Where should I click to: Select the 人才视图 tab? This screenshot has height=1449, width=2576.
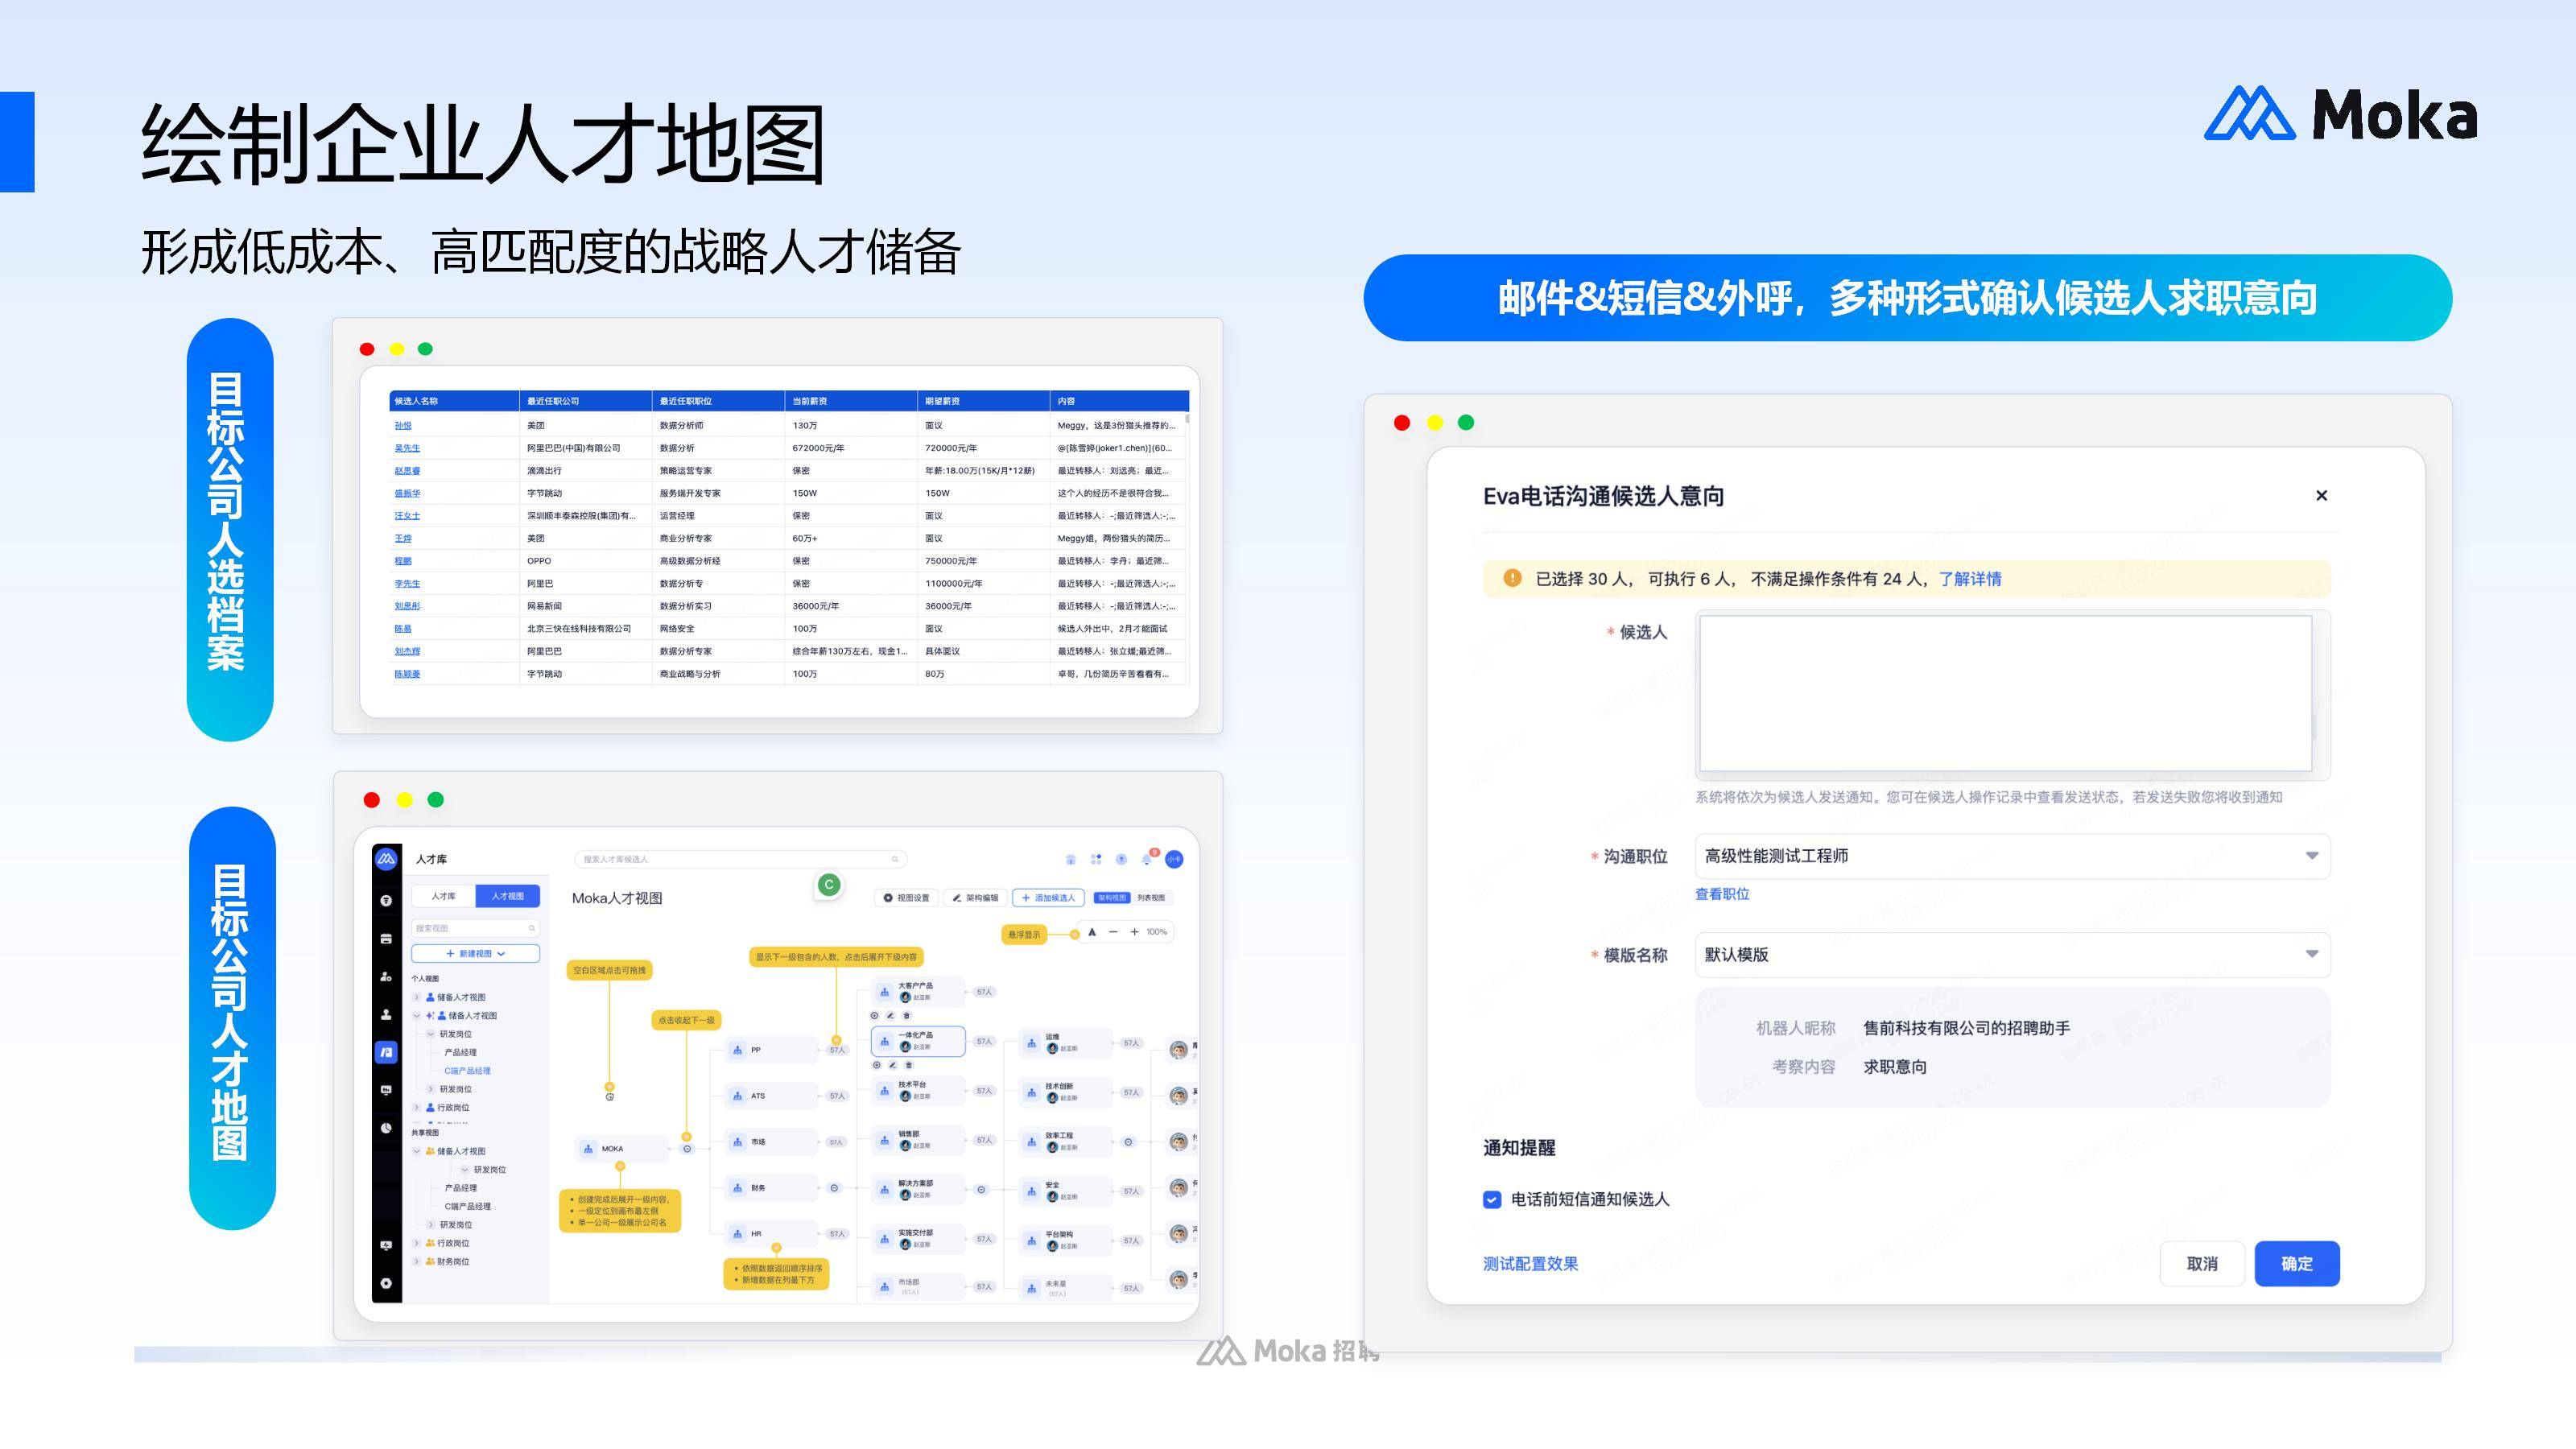[507, 896]
